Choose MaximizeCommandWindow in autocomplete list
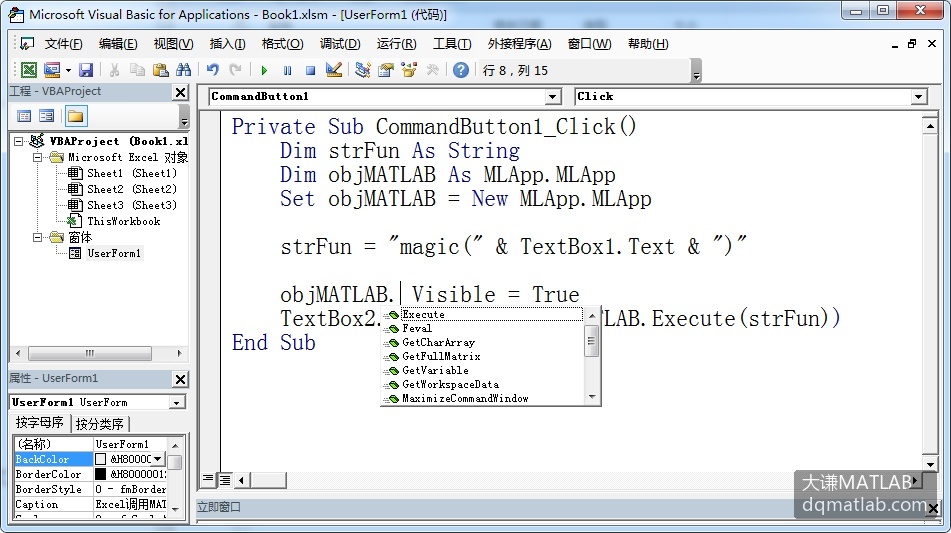Screen dimensions: 951x533 pyautogui.click(x=482, y=398)
